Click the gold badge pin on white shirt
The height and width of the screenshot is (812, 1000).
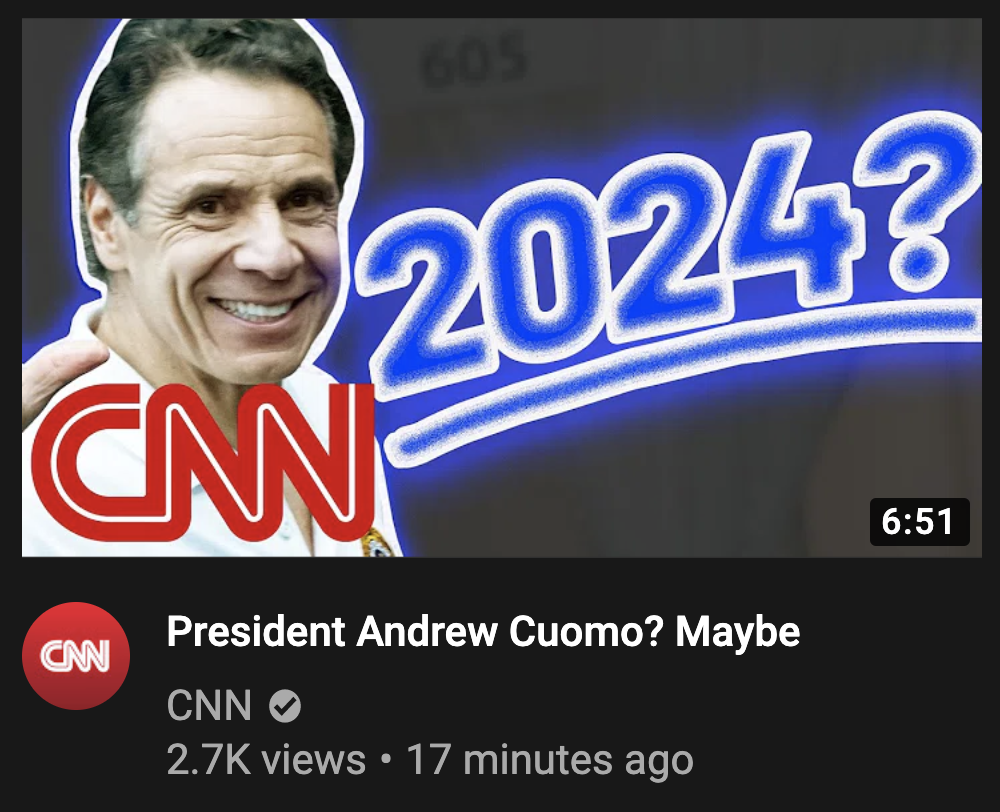click(376, 543)
